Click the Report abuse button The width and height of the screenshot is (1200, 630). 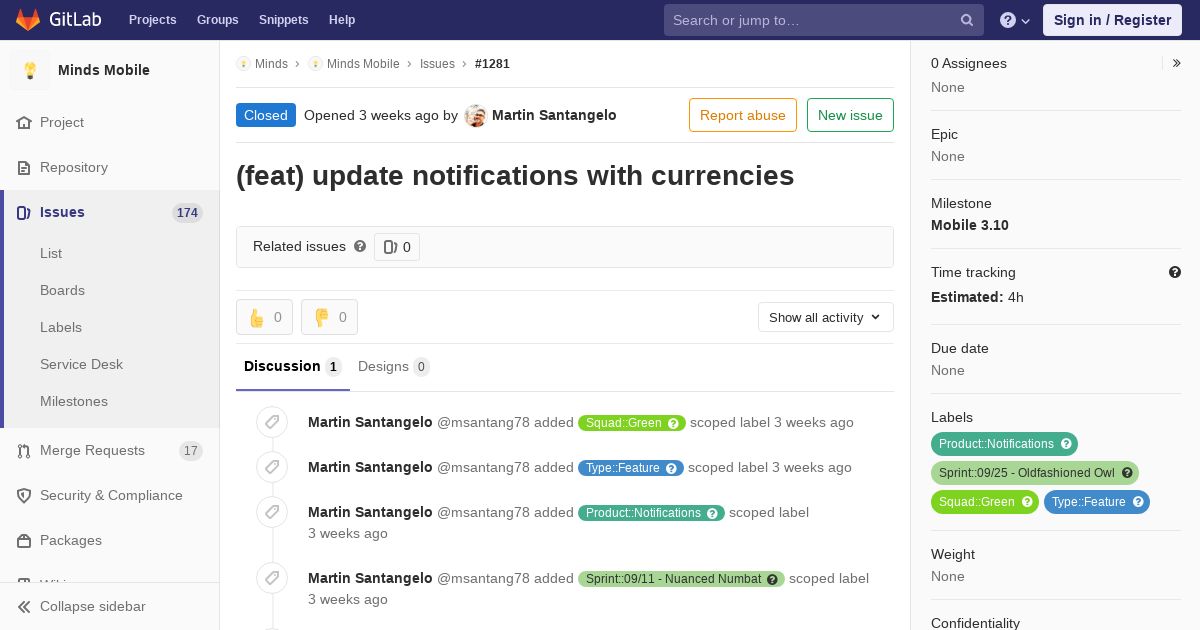coord(743,115)
